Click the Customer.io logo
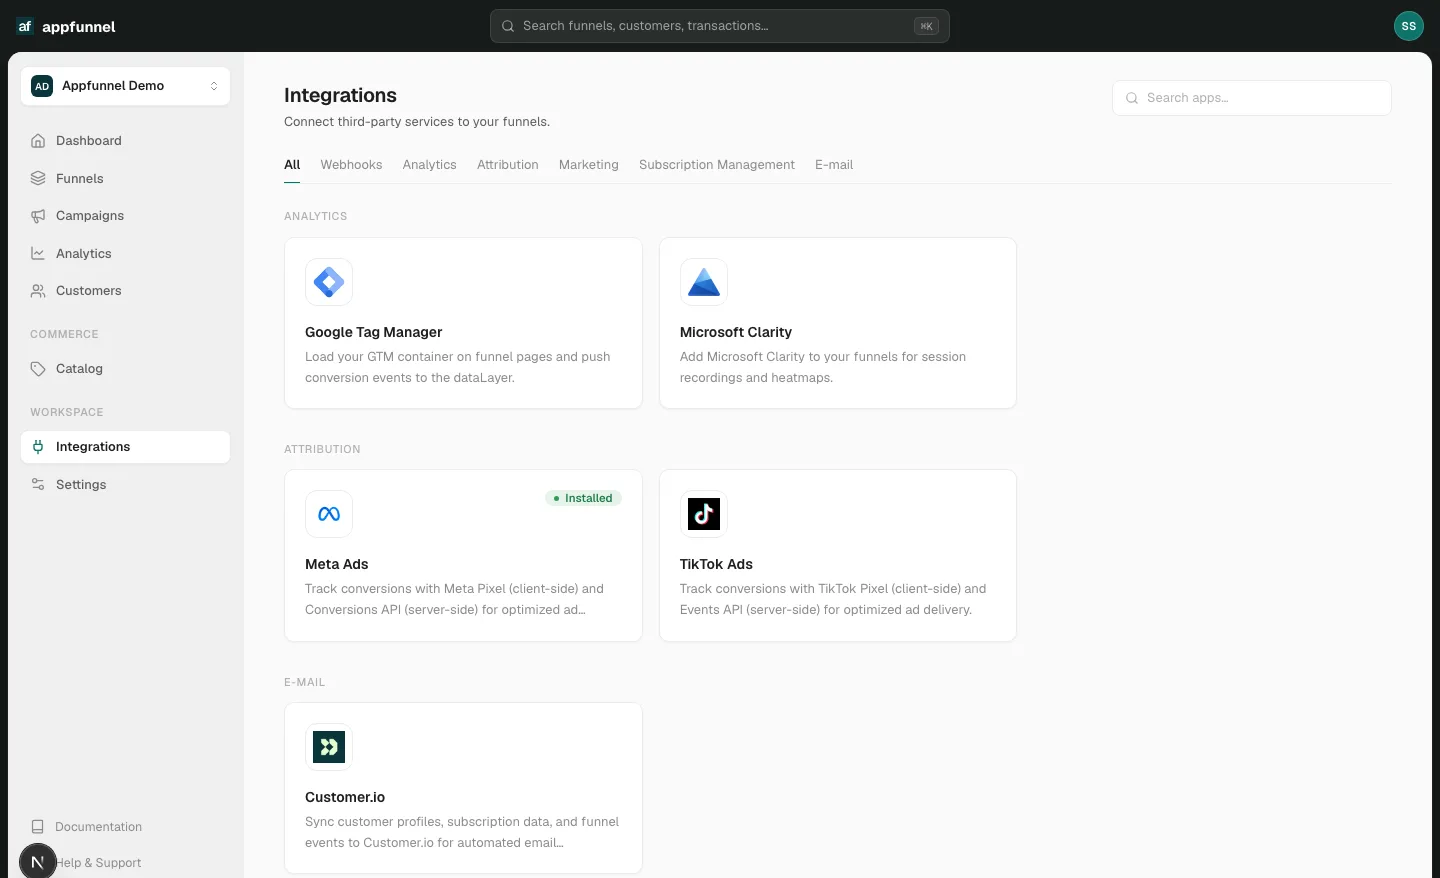Screen dimensions: 1440x878 (329, 747)
